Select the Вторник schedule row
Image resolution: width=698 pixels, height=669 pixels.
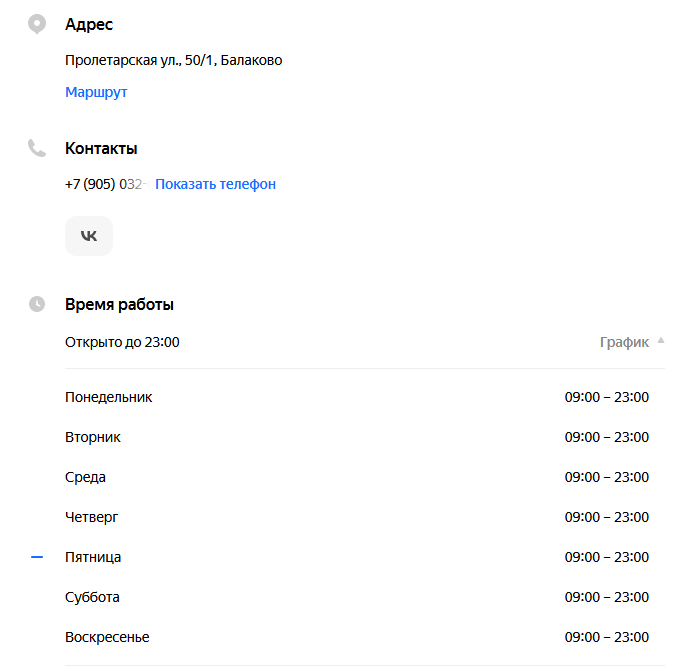point(93,437)
